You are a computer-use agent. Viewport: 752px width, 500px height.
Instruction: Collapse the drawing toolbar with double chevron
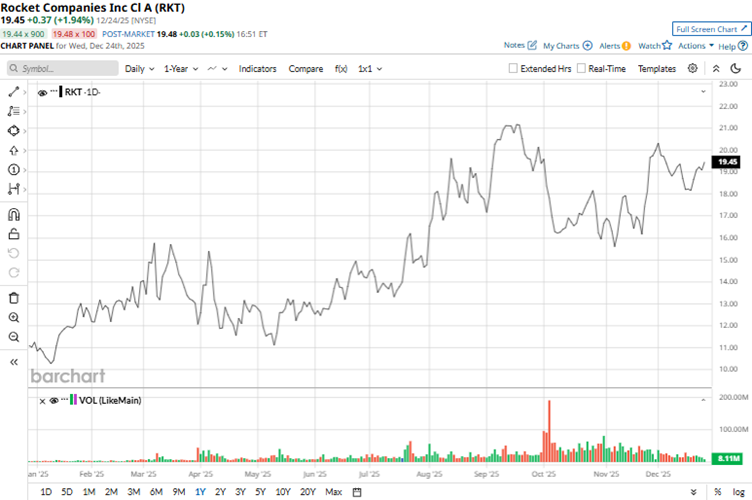click(x=14, y=362)
